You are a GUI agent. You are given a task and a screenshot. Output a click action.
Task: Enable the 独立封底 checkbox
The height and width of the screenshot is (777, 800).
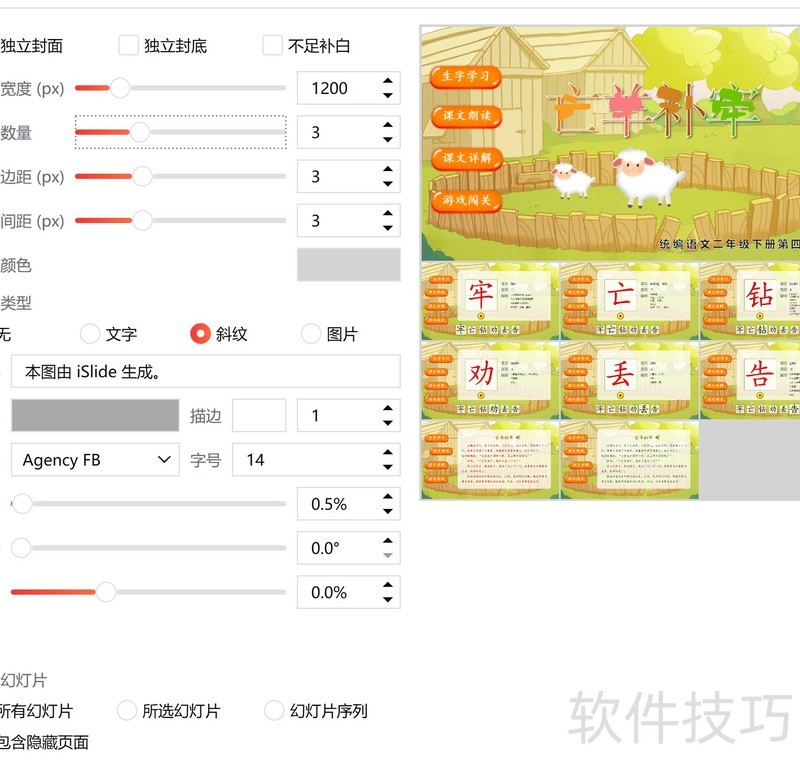(128, 45)
